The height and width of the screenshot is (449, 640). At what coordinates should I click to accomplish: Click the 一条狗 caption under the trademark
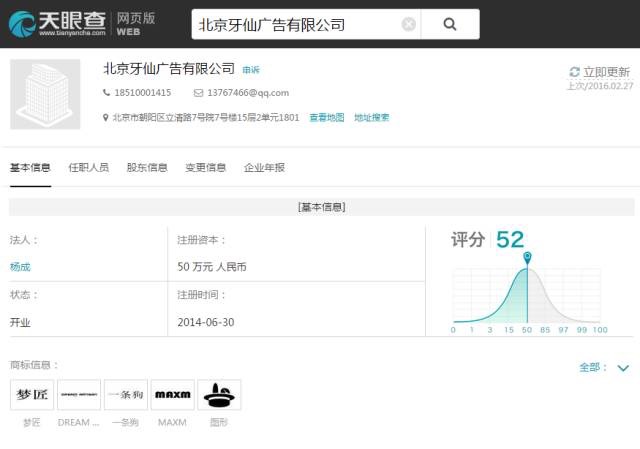[x=125, y=422]
